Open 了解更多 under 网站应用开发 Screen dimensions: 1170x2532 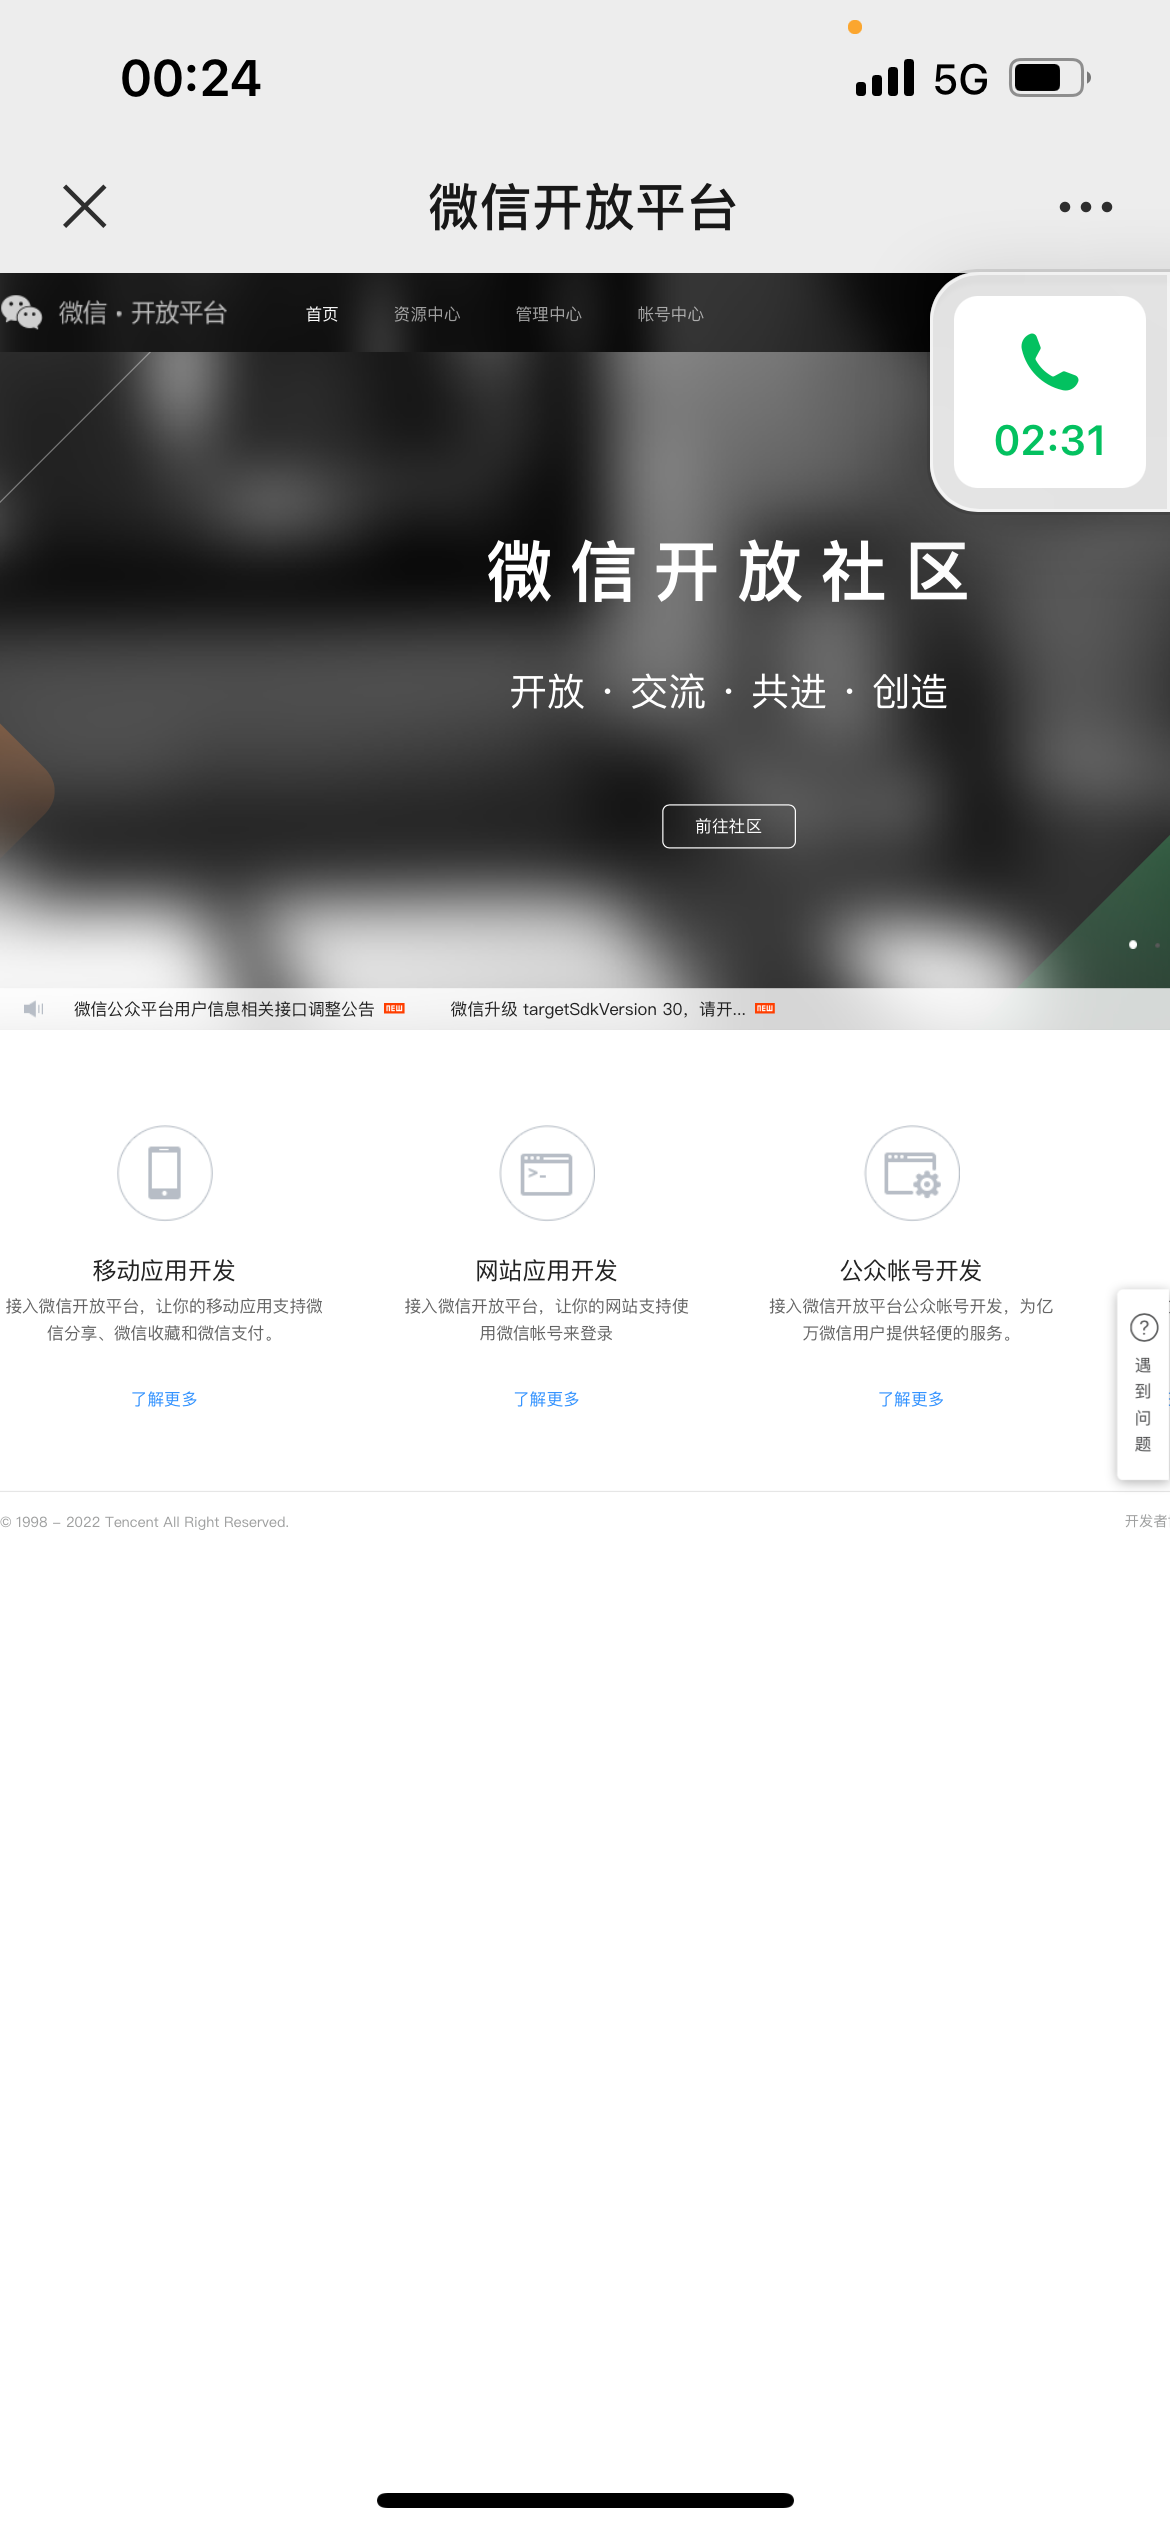[547, 1399]
